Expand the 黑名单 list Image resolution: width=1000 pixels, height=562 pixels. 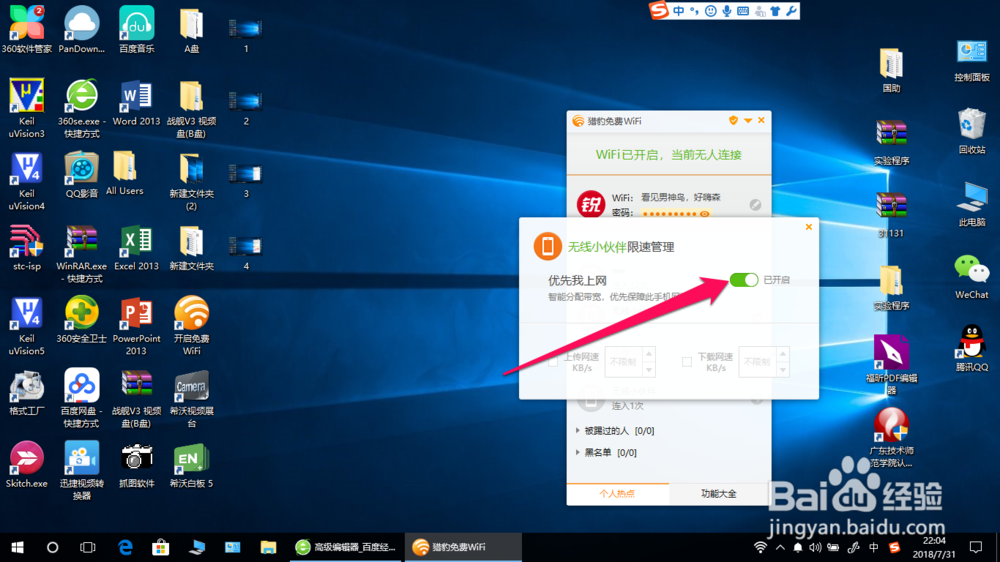point(578,452)
